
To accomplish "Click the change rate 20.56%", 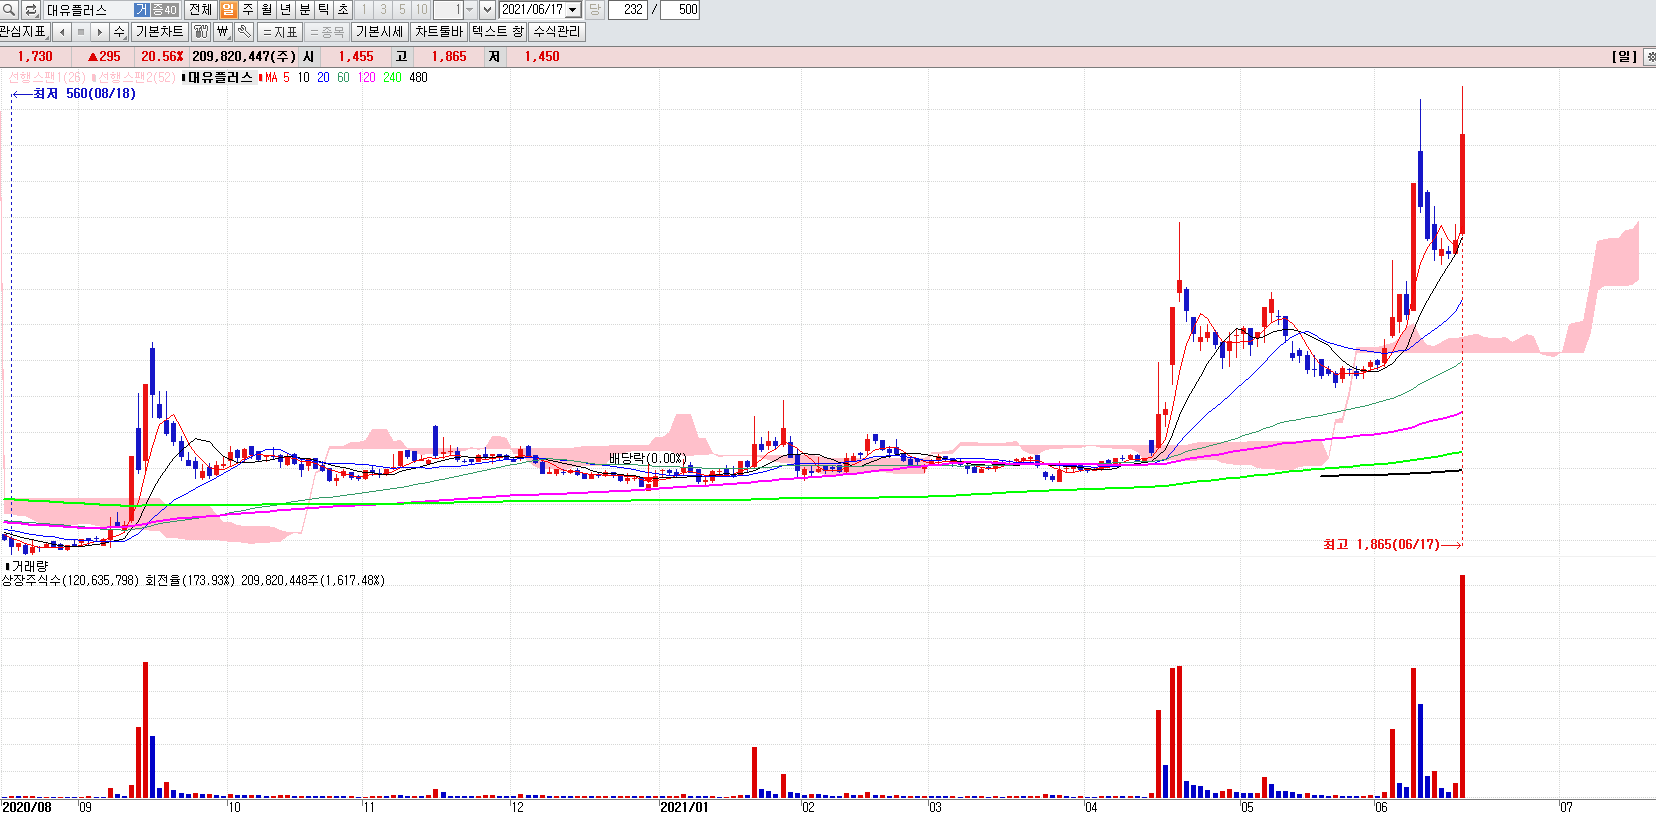I will (162, 57).
